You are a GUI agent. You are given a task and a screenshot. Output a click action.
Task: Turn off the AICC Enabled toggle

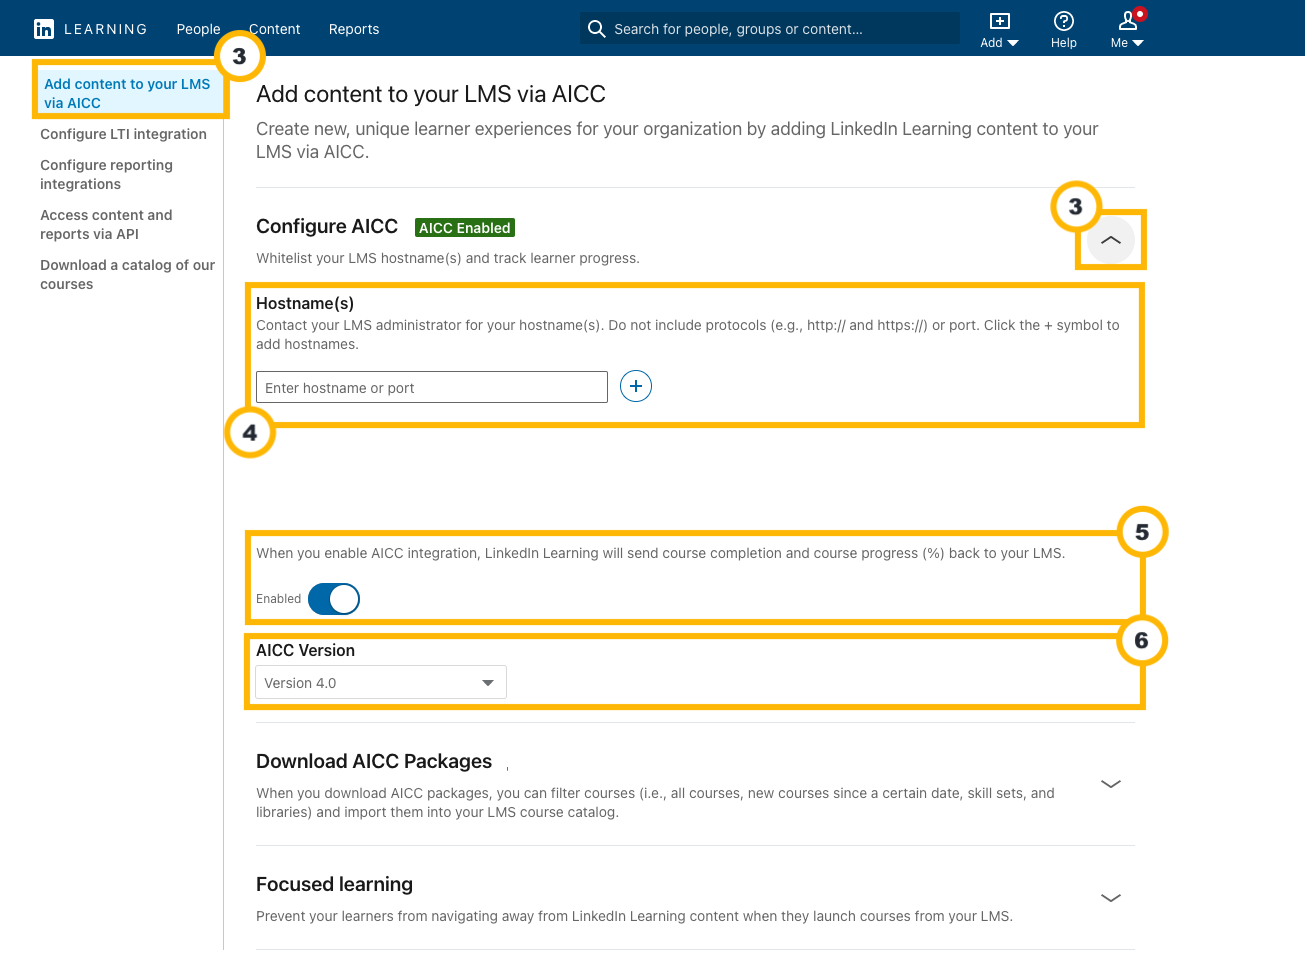point(334,599)
